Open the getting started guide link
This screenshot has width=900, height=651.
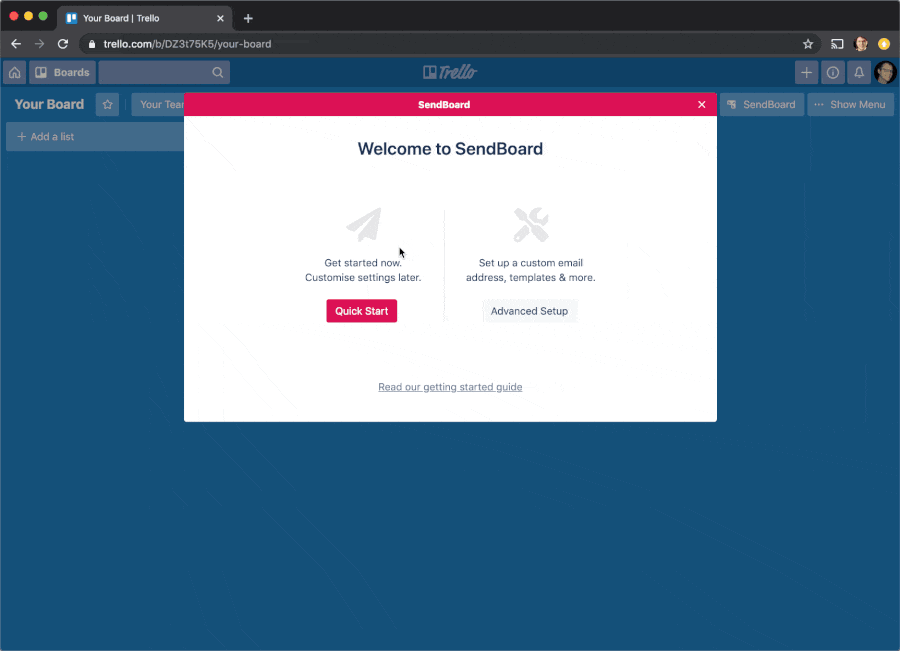(450, 387)
